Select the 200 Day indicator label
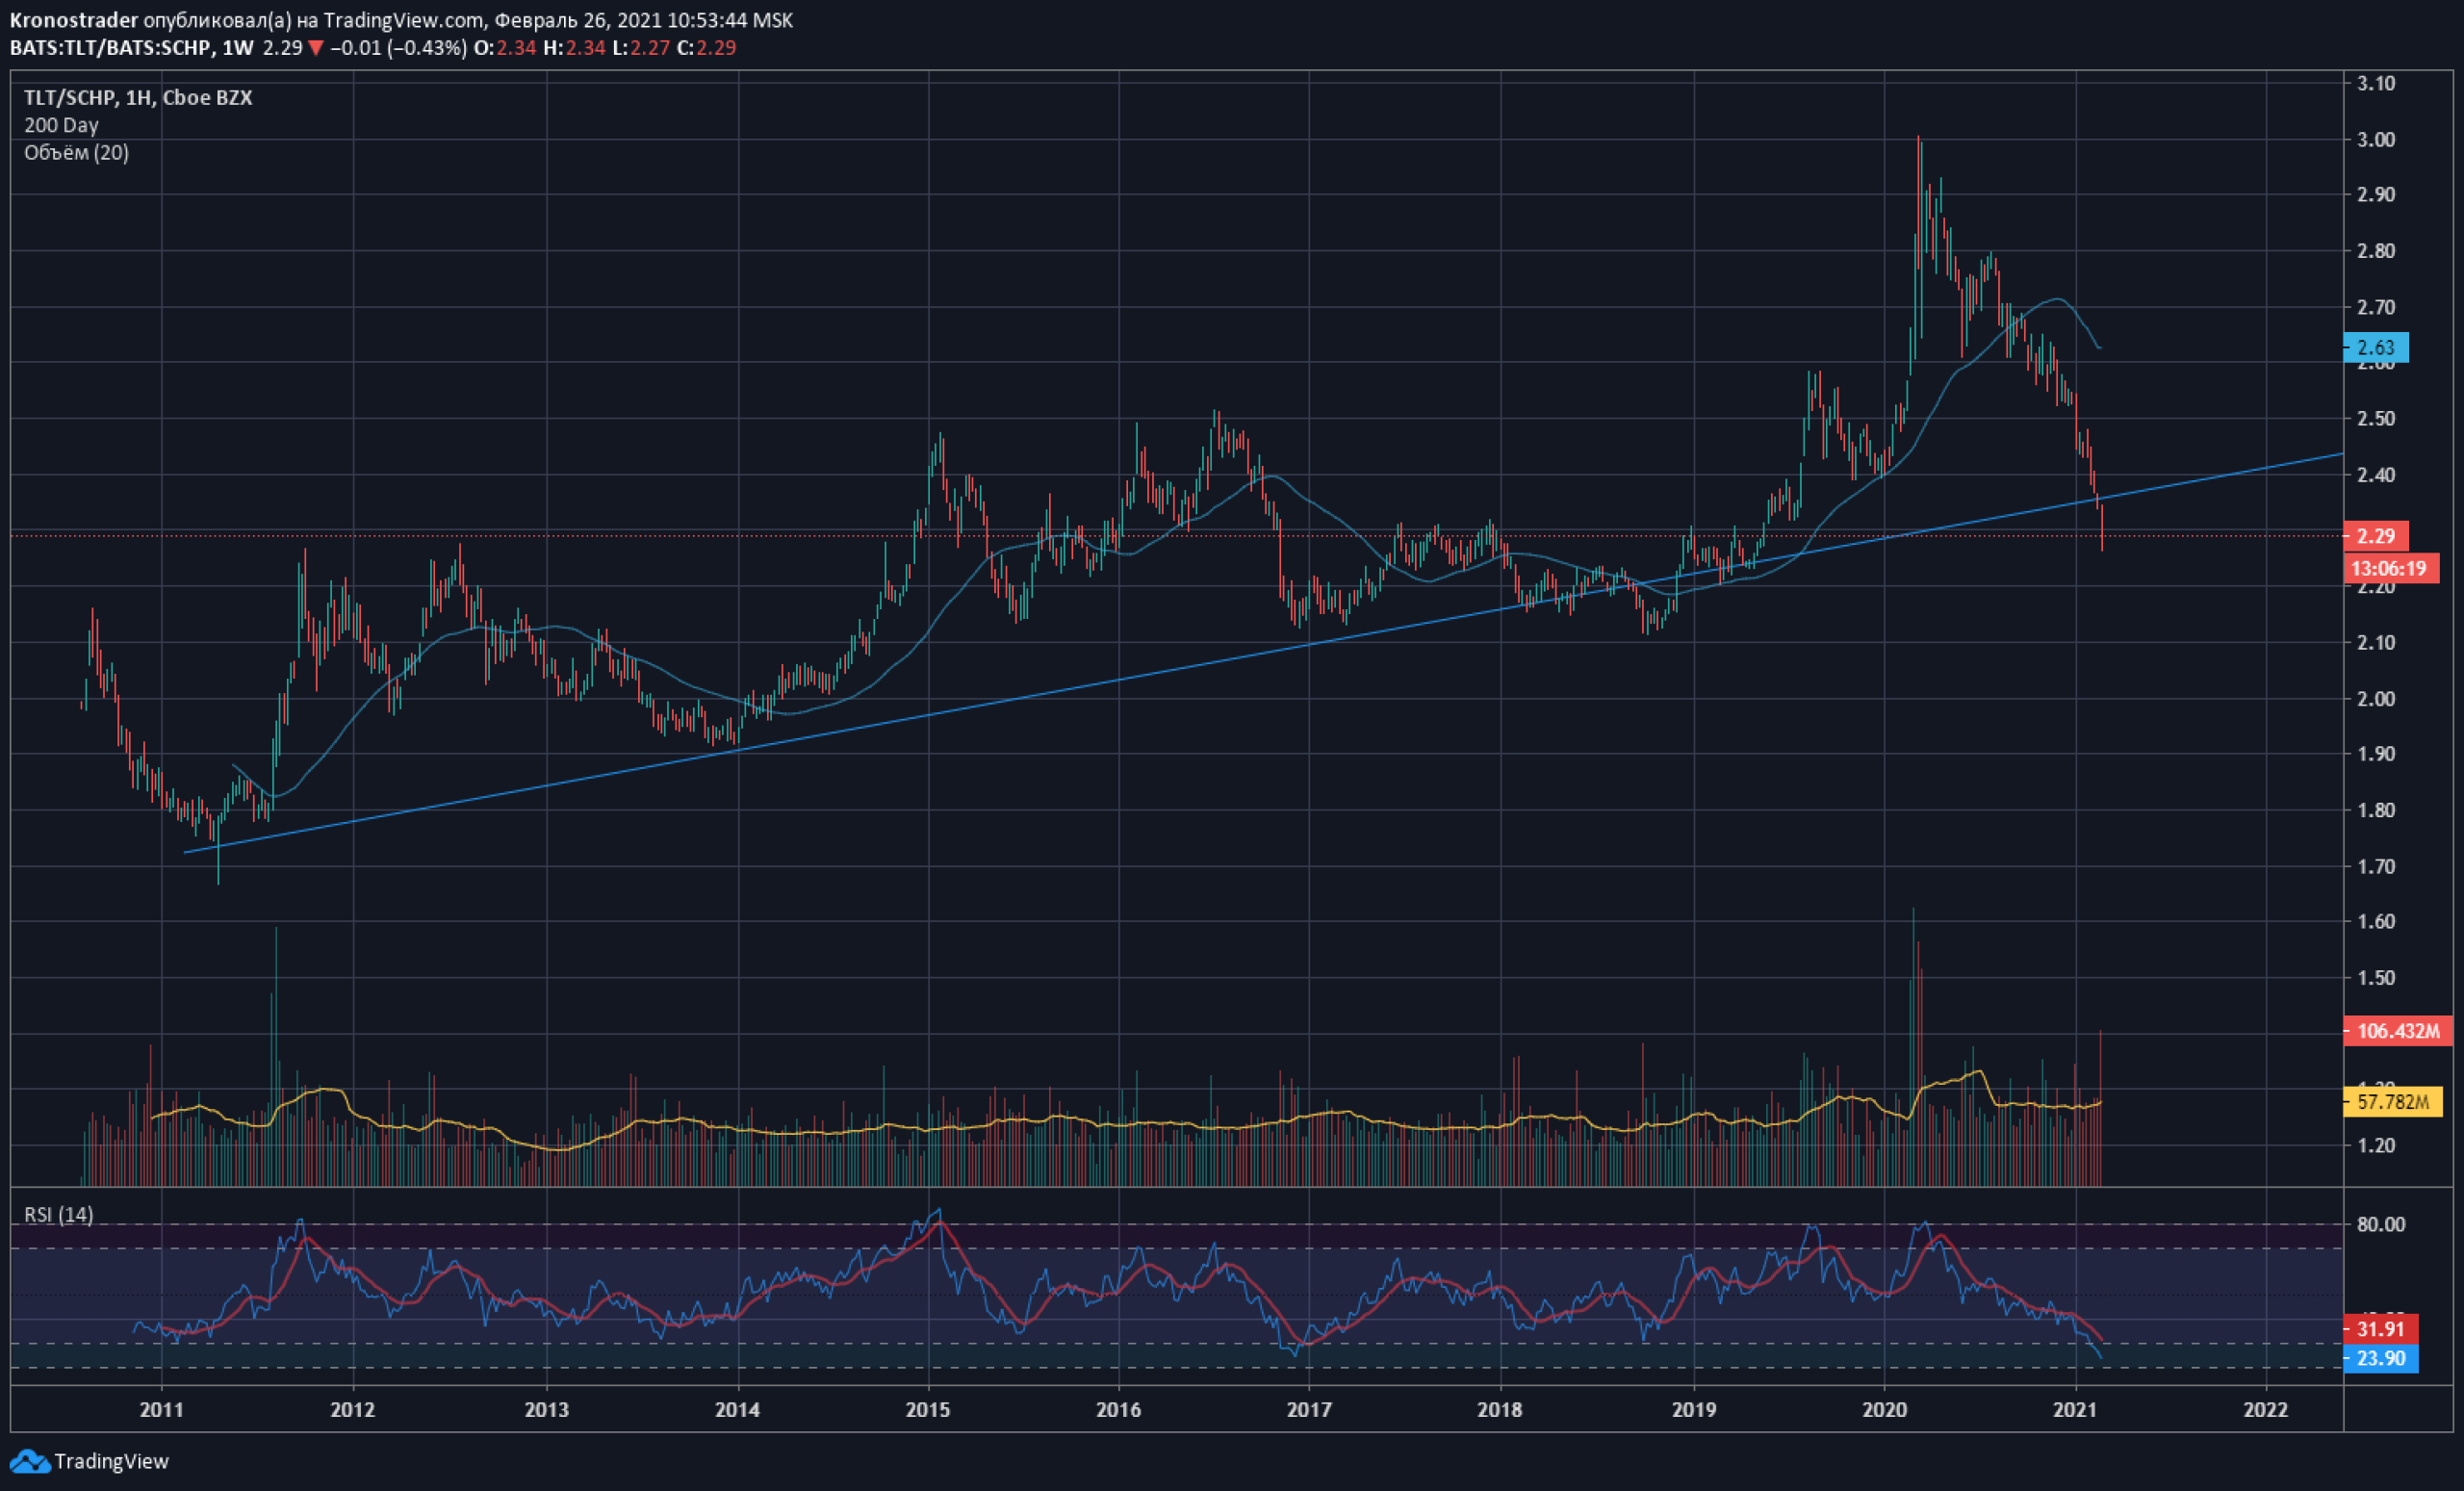This screenshot has width=2464, height=1491. 61,125
